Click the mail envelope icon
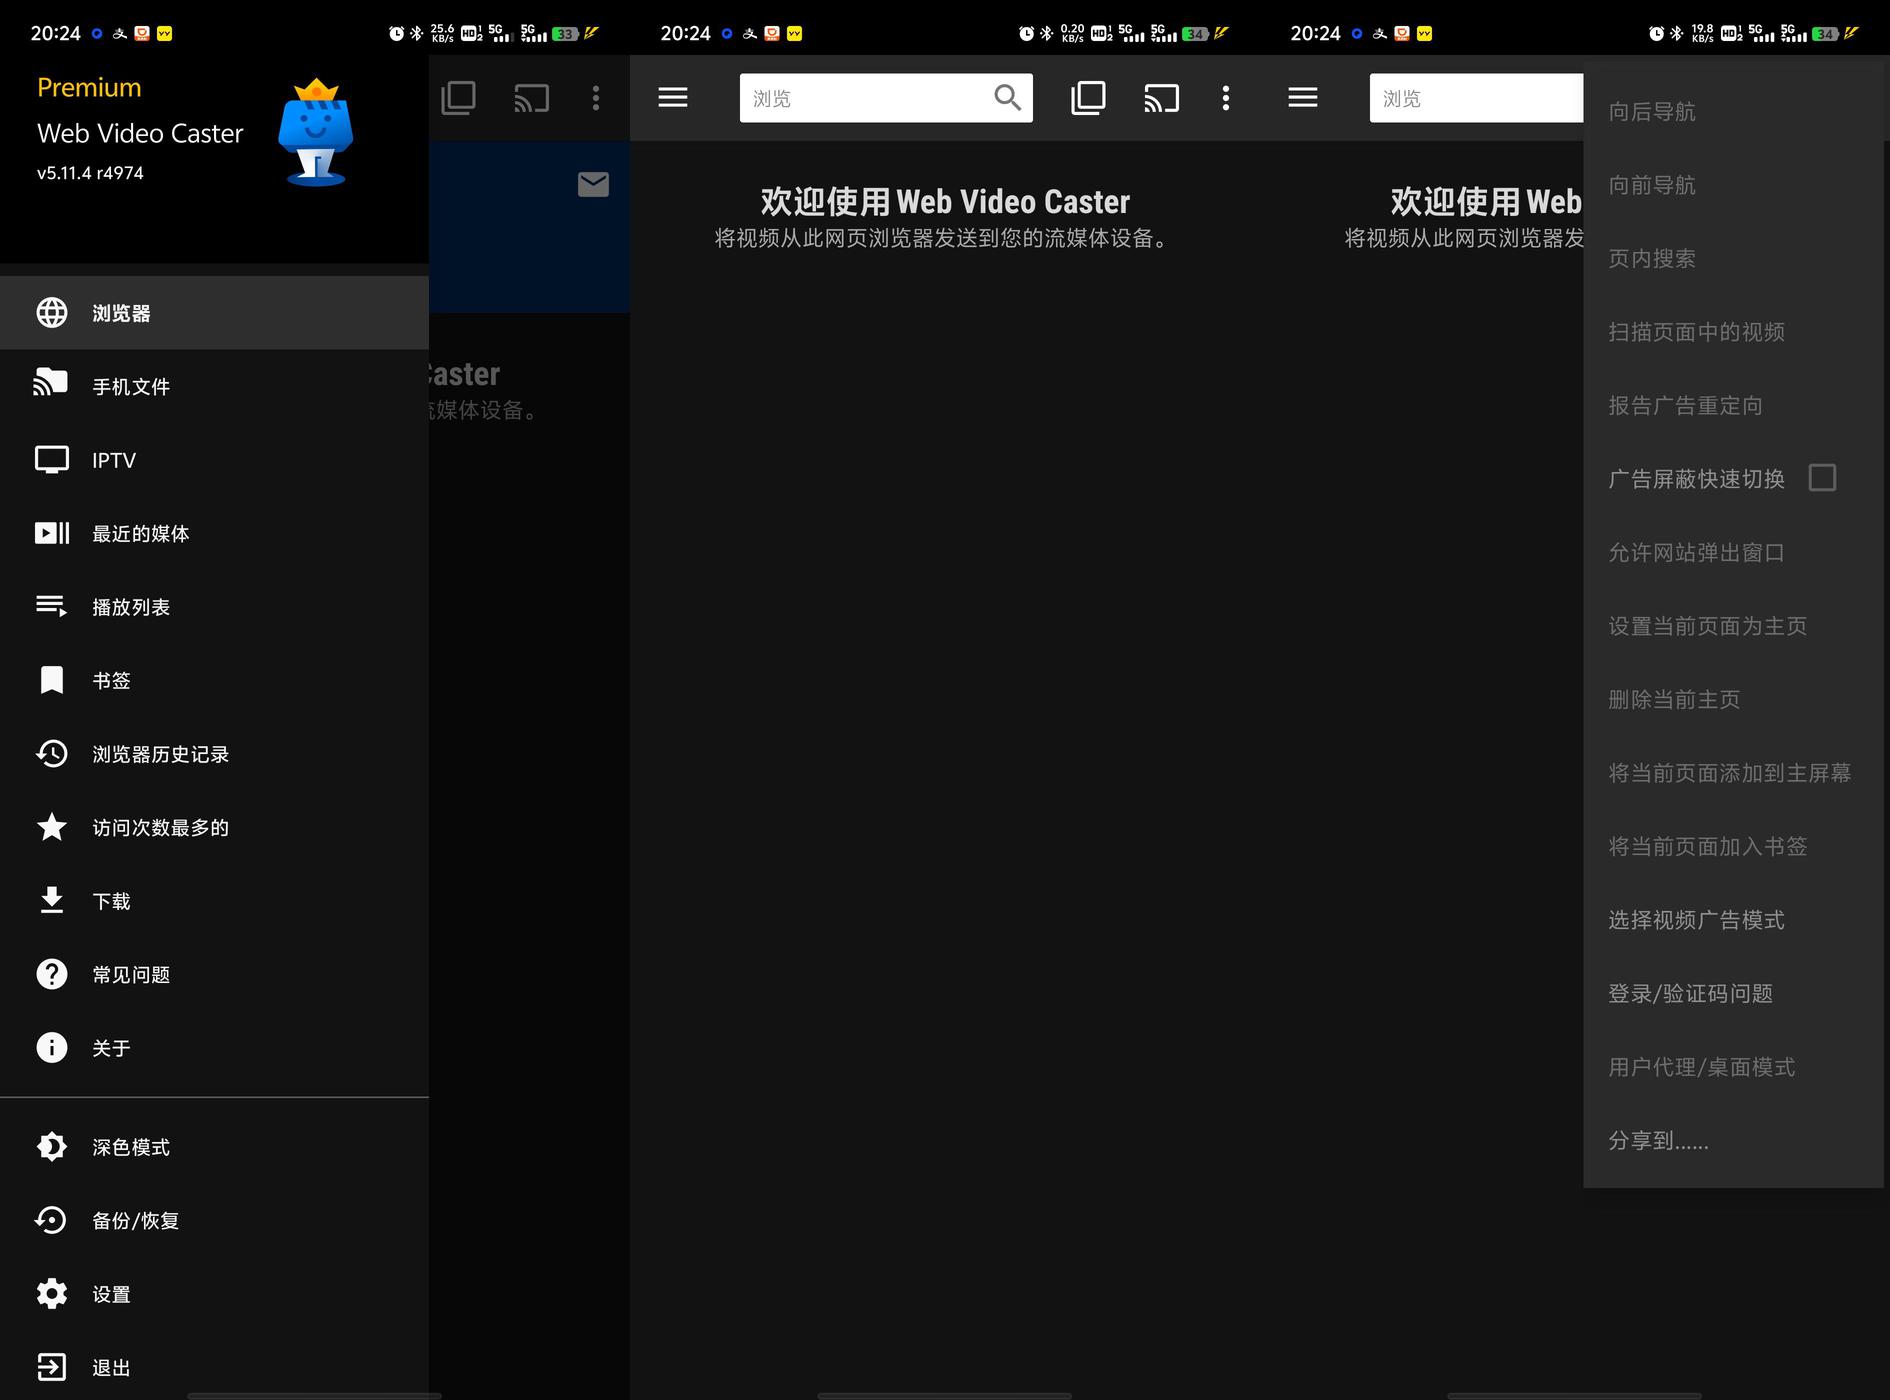Image resolution: width=1890 pixels, height=1400 pixels. click(593, 184)
